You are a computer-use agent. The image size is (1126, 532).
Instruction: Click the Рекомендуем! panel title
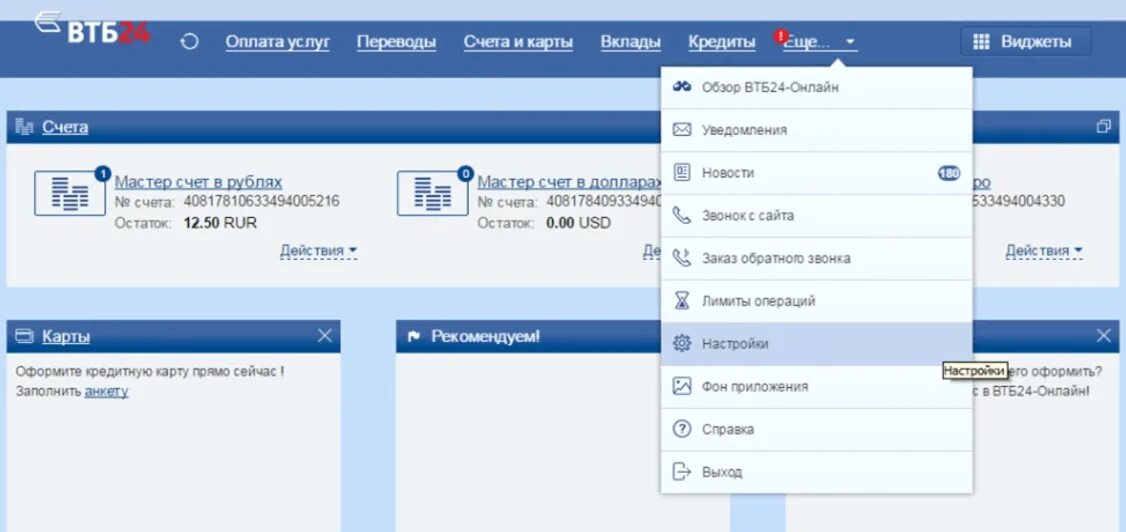click(x=485, y=336)
